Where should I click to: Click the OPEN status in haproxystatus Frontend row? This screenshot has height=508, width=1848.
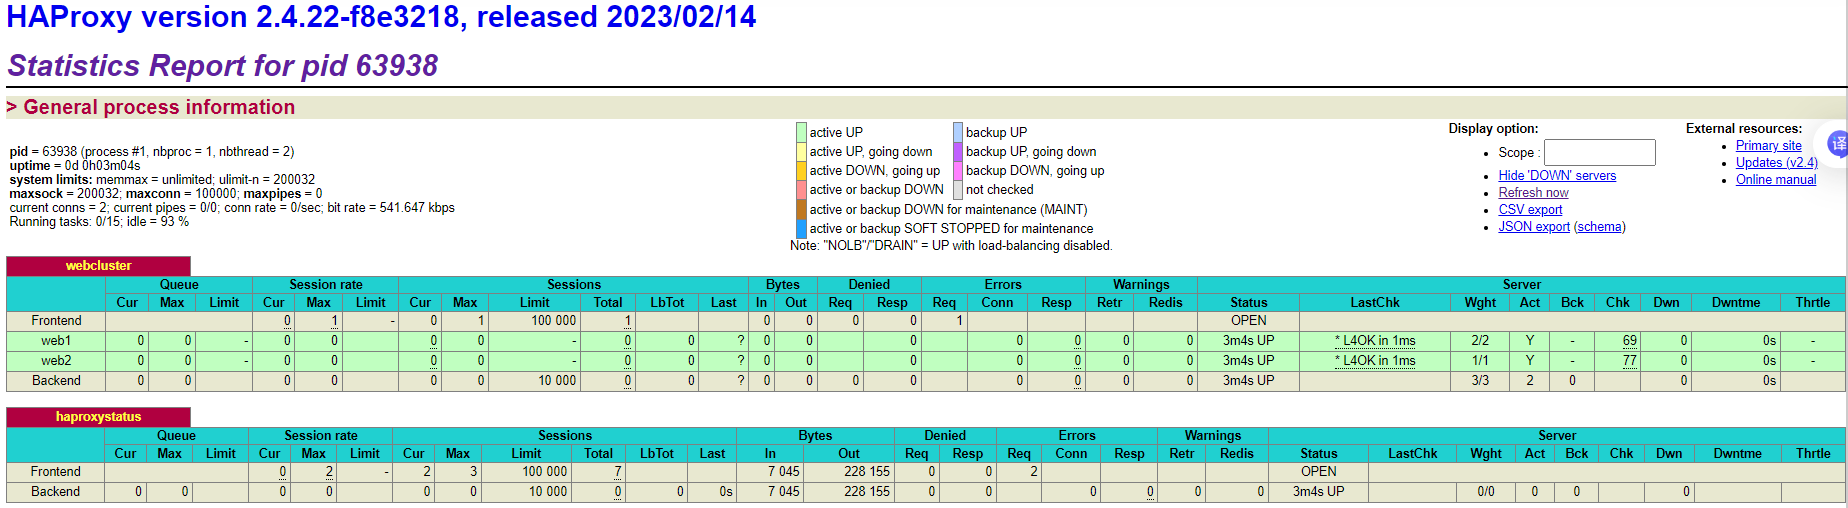1319,472
